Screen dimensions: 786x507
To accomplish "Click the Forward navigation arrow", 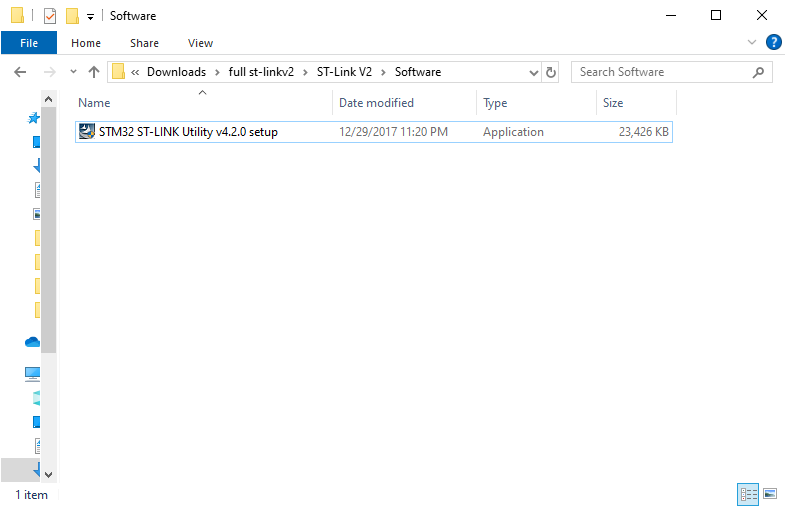I will coord(50,72).
